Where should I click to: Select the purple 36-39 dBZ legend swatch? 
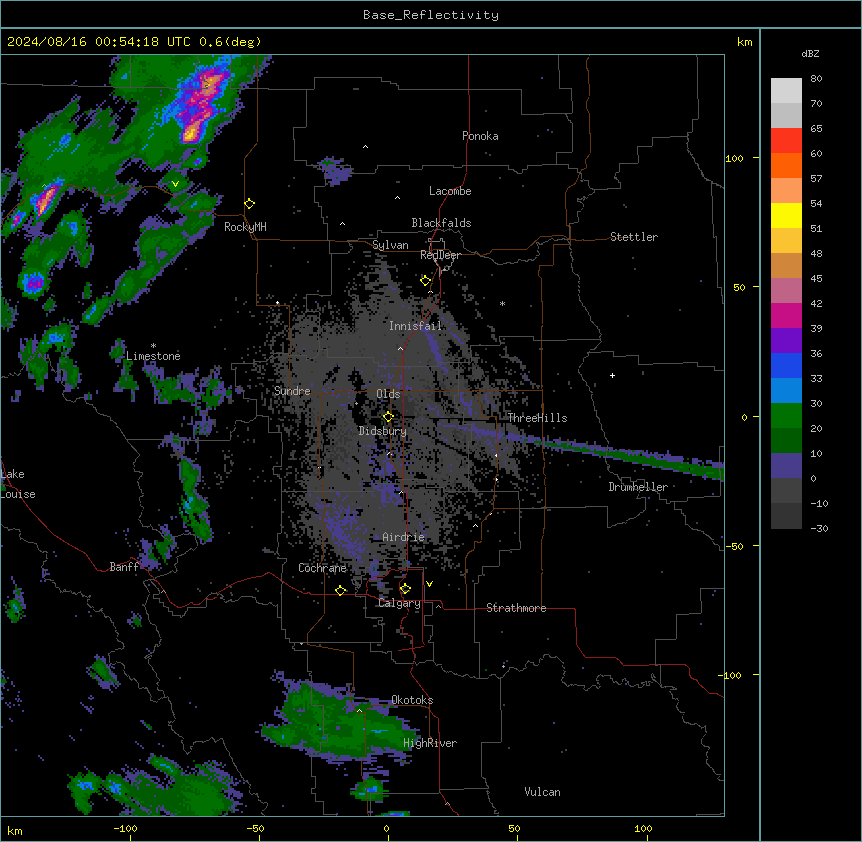tap(786, 341)
